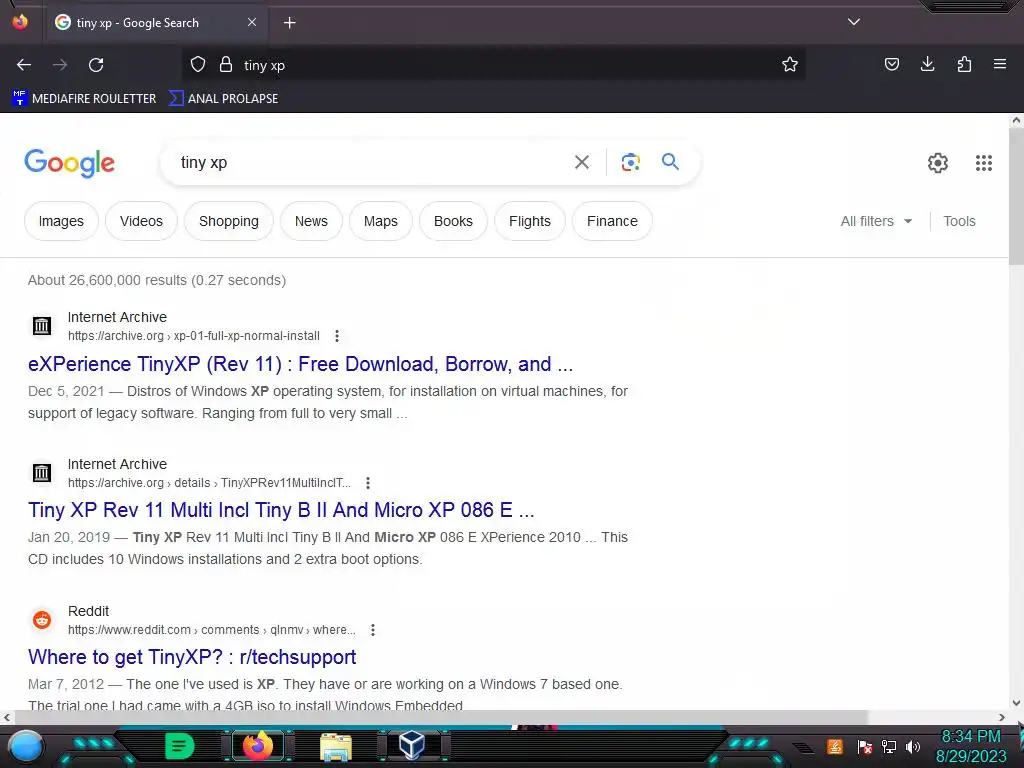Screen dimensions: 1024x768
Task: Open the list all tabs chevron
Action: [853, 22]
